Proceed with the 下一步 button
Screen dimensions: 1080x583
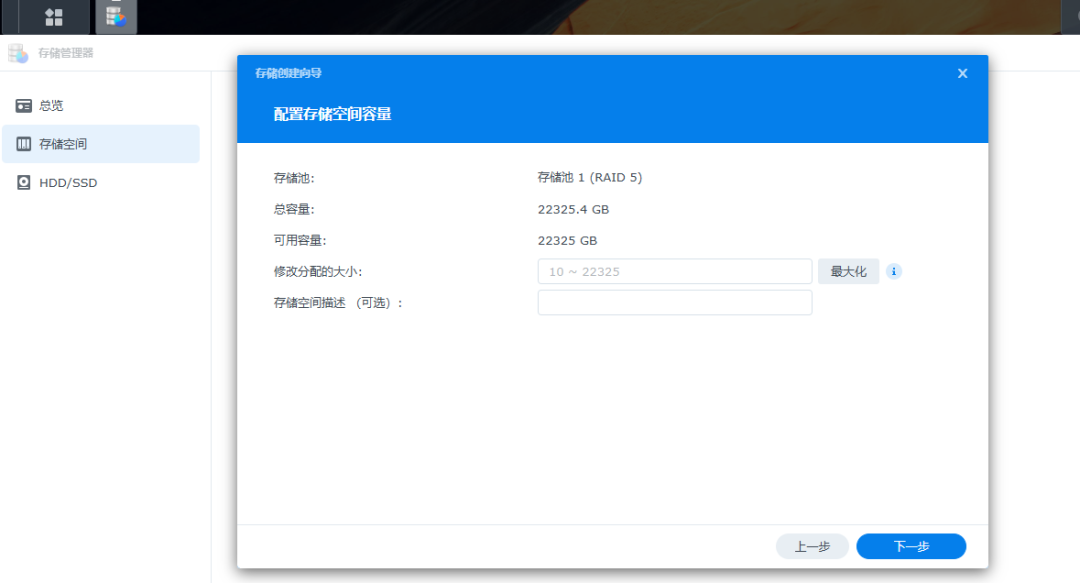click(x=911, y=546)
